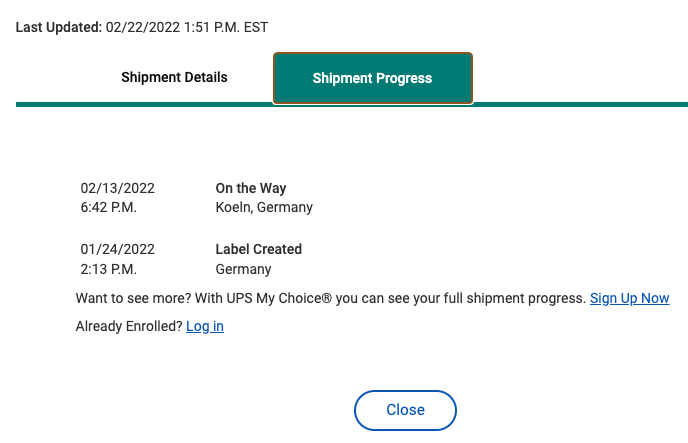Open the Sign Up Now link
This screenshot has height=443, width=688.
(629, 298)
